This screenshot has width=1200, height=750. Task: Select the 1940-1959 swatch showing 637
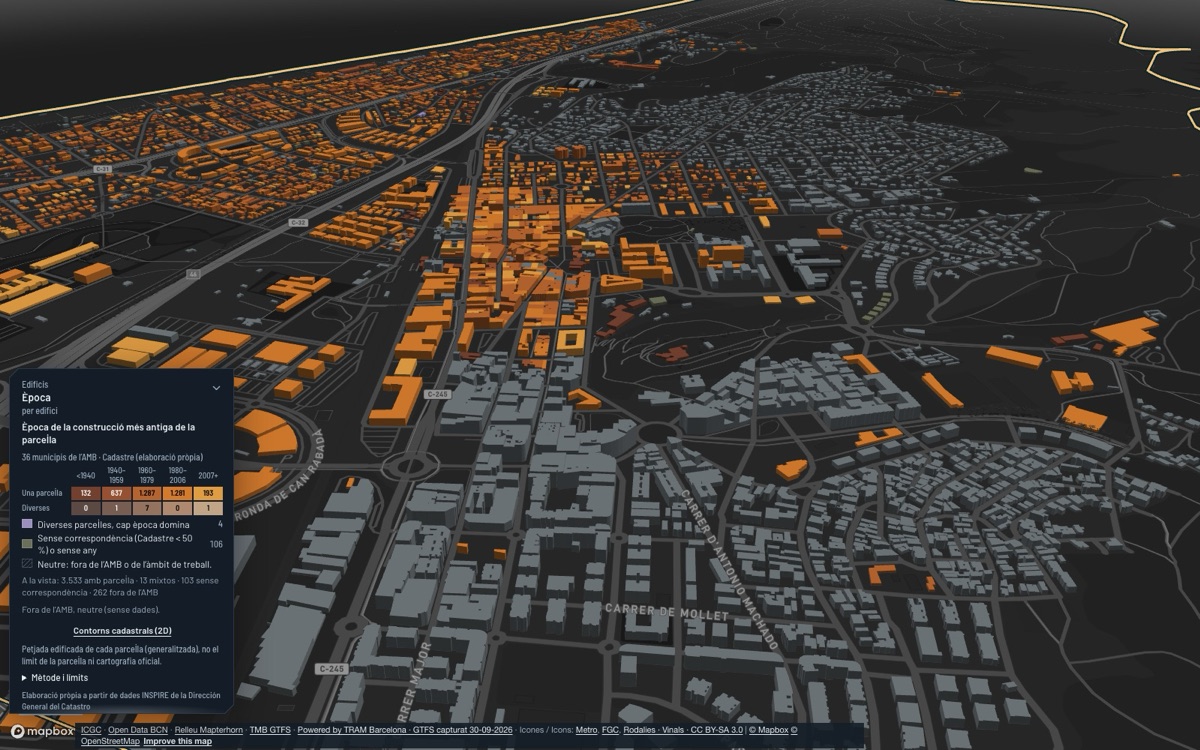click(116, 493)
